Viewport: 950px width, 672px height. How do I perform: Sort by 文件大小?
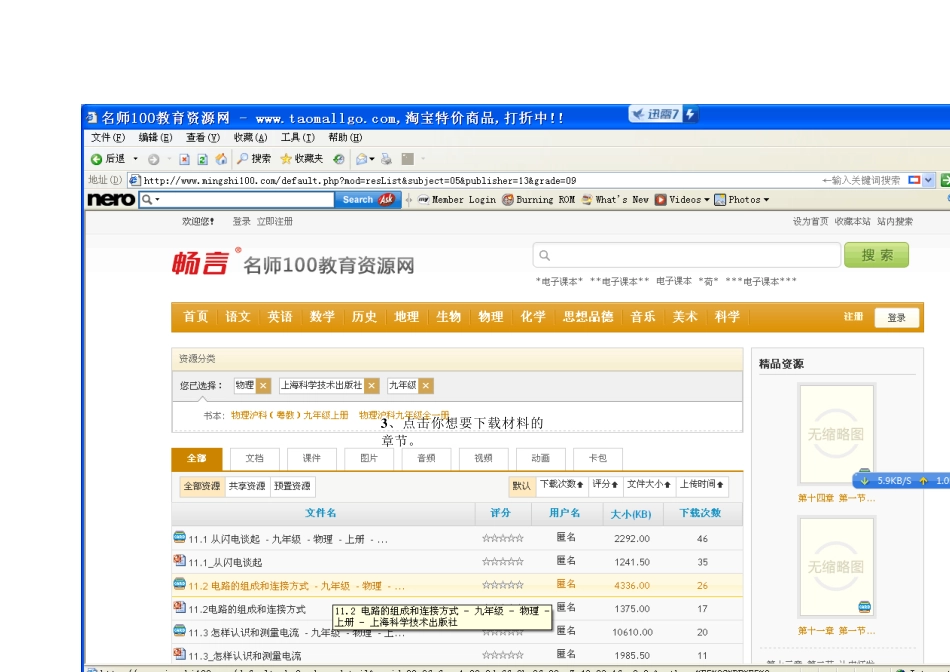649,485
